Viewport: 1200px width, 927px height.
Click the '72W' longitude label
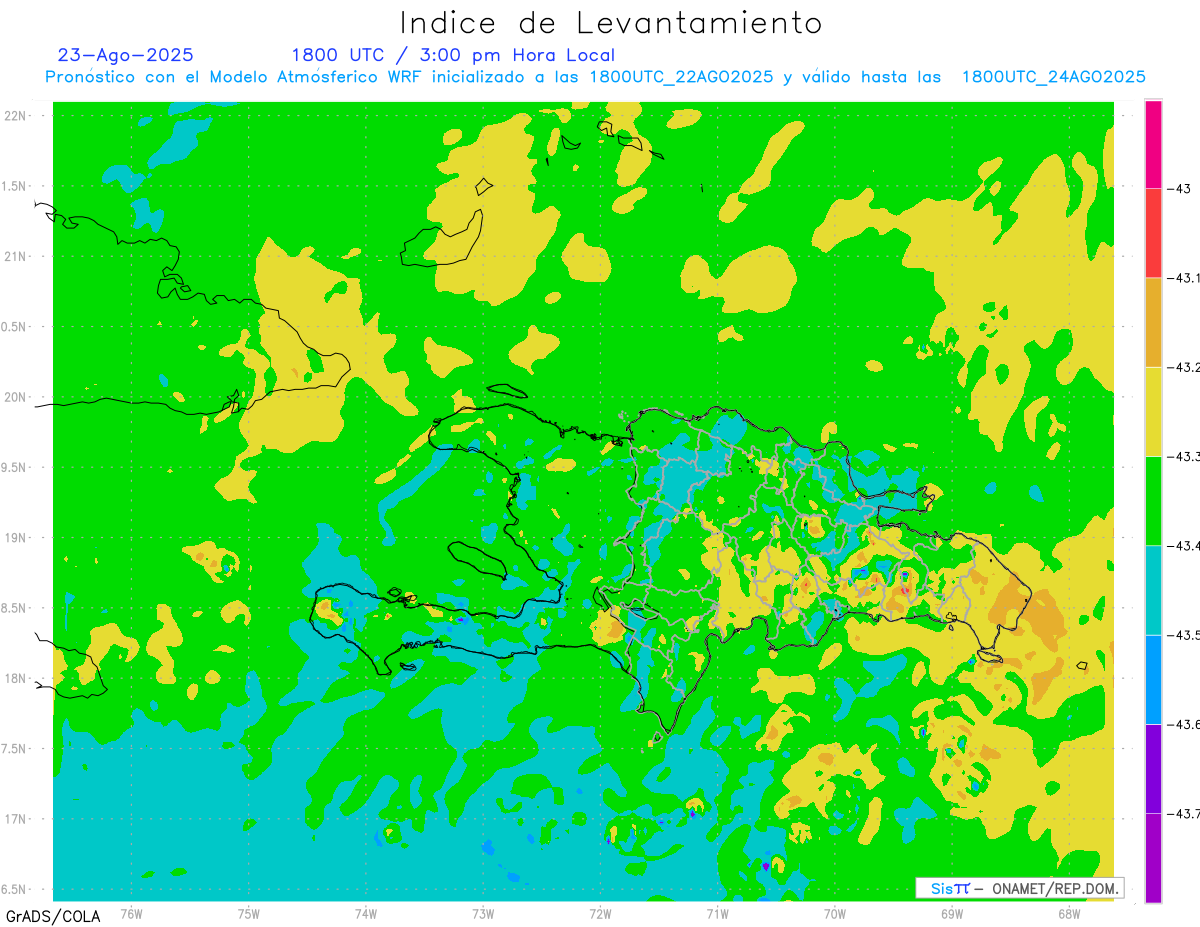[x=601, y=913]
